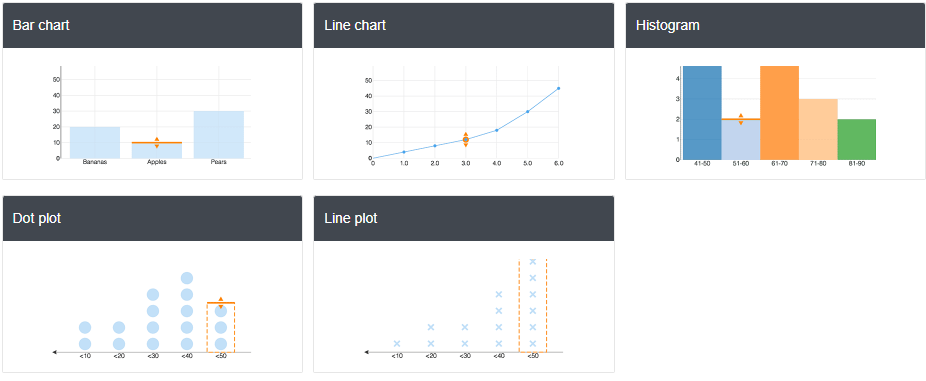
Task: Select the dark blue 41-50 histogram bar
Action: (x=702, y=112)
